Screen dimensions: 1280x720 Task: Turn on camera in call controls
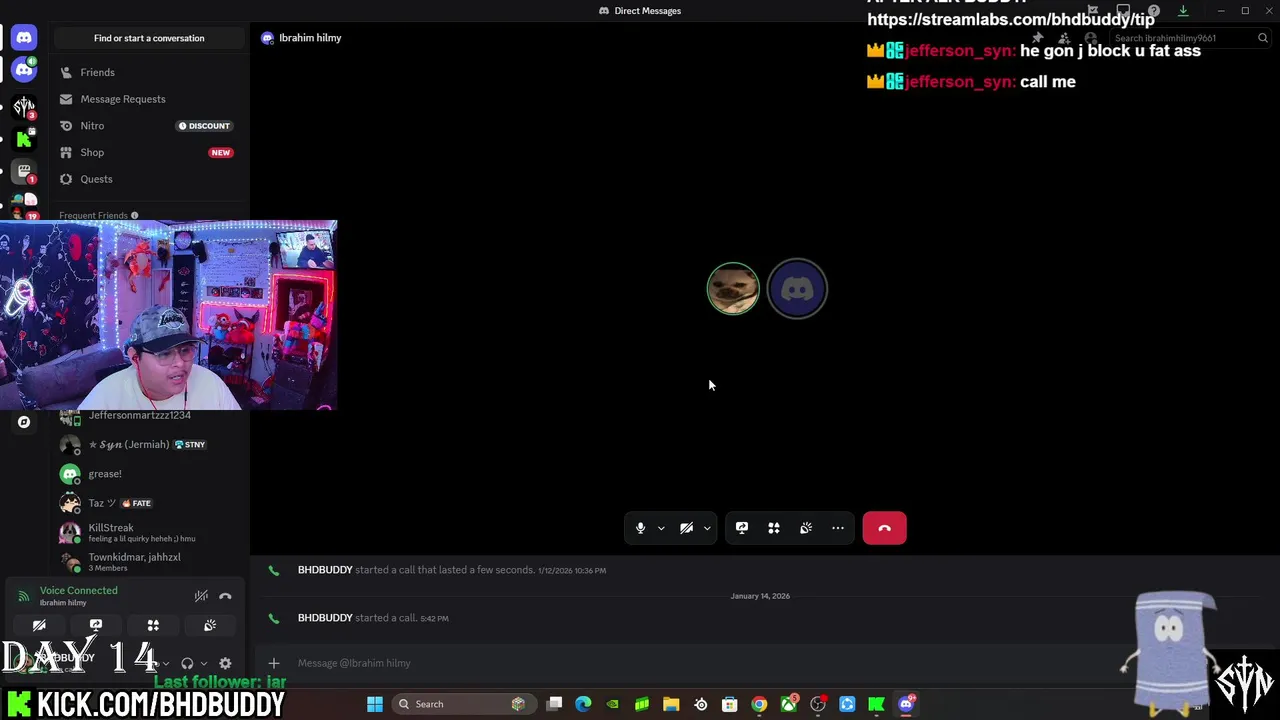(x=686, y=528)
